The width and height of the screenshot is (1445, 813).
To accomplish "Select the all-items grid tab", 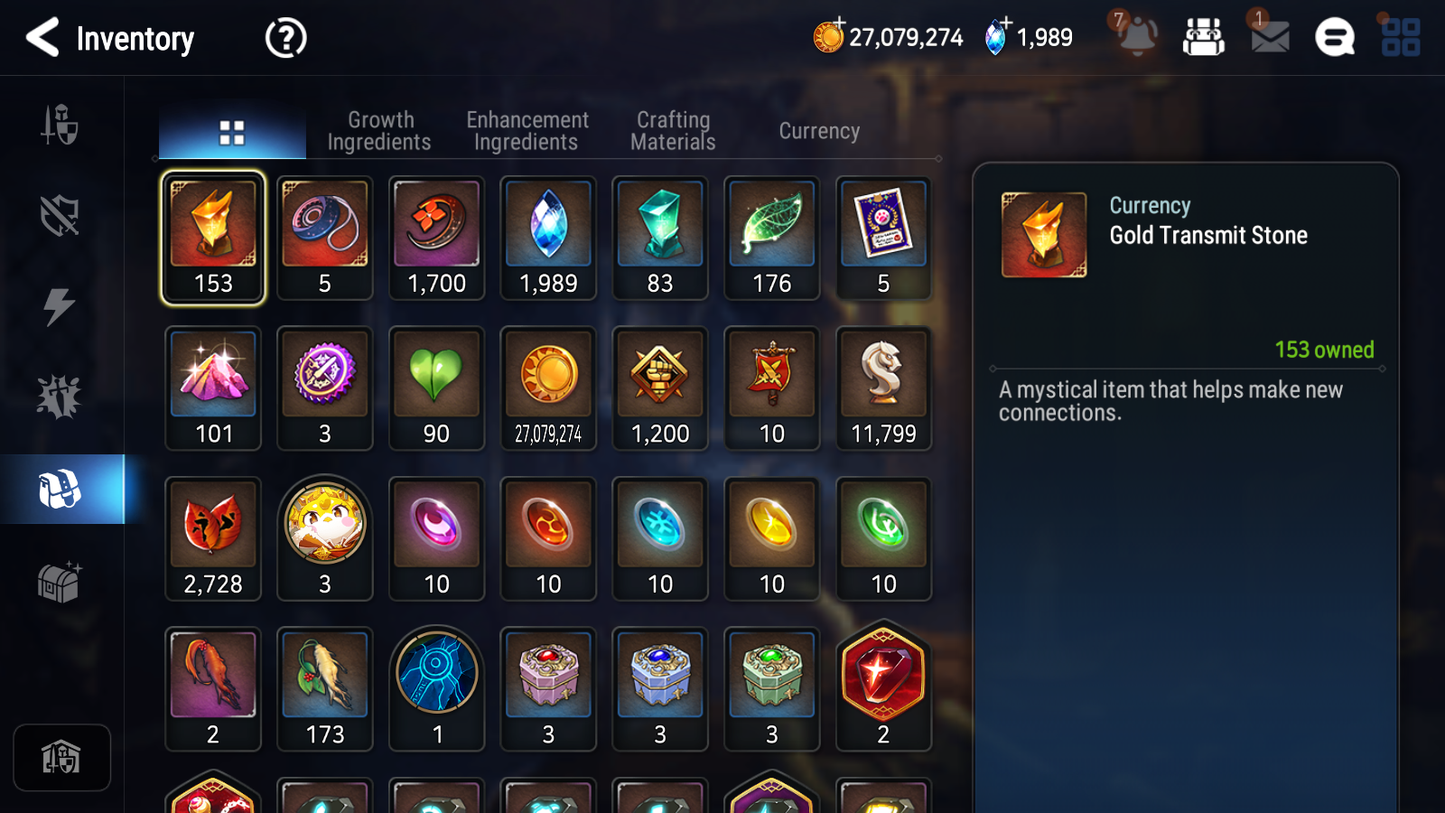I will tap(232, 132).
